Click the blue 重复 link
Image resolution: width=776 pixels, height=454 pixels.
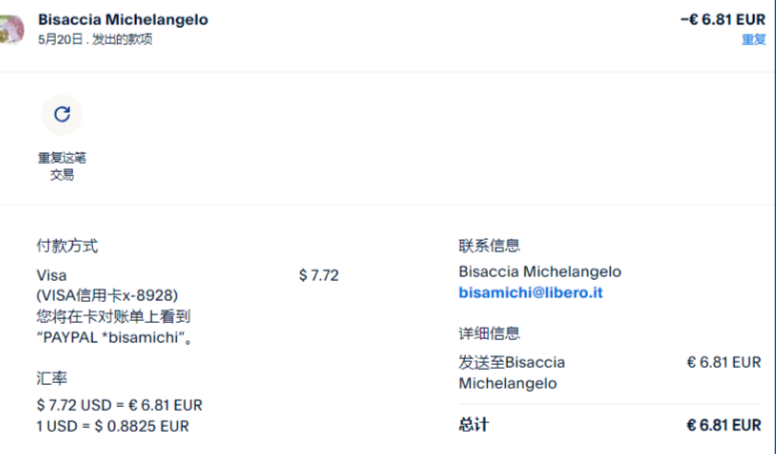753,40
